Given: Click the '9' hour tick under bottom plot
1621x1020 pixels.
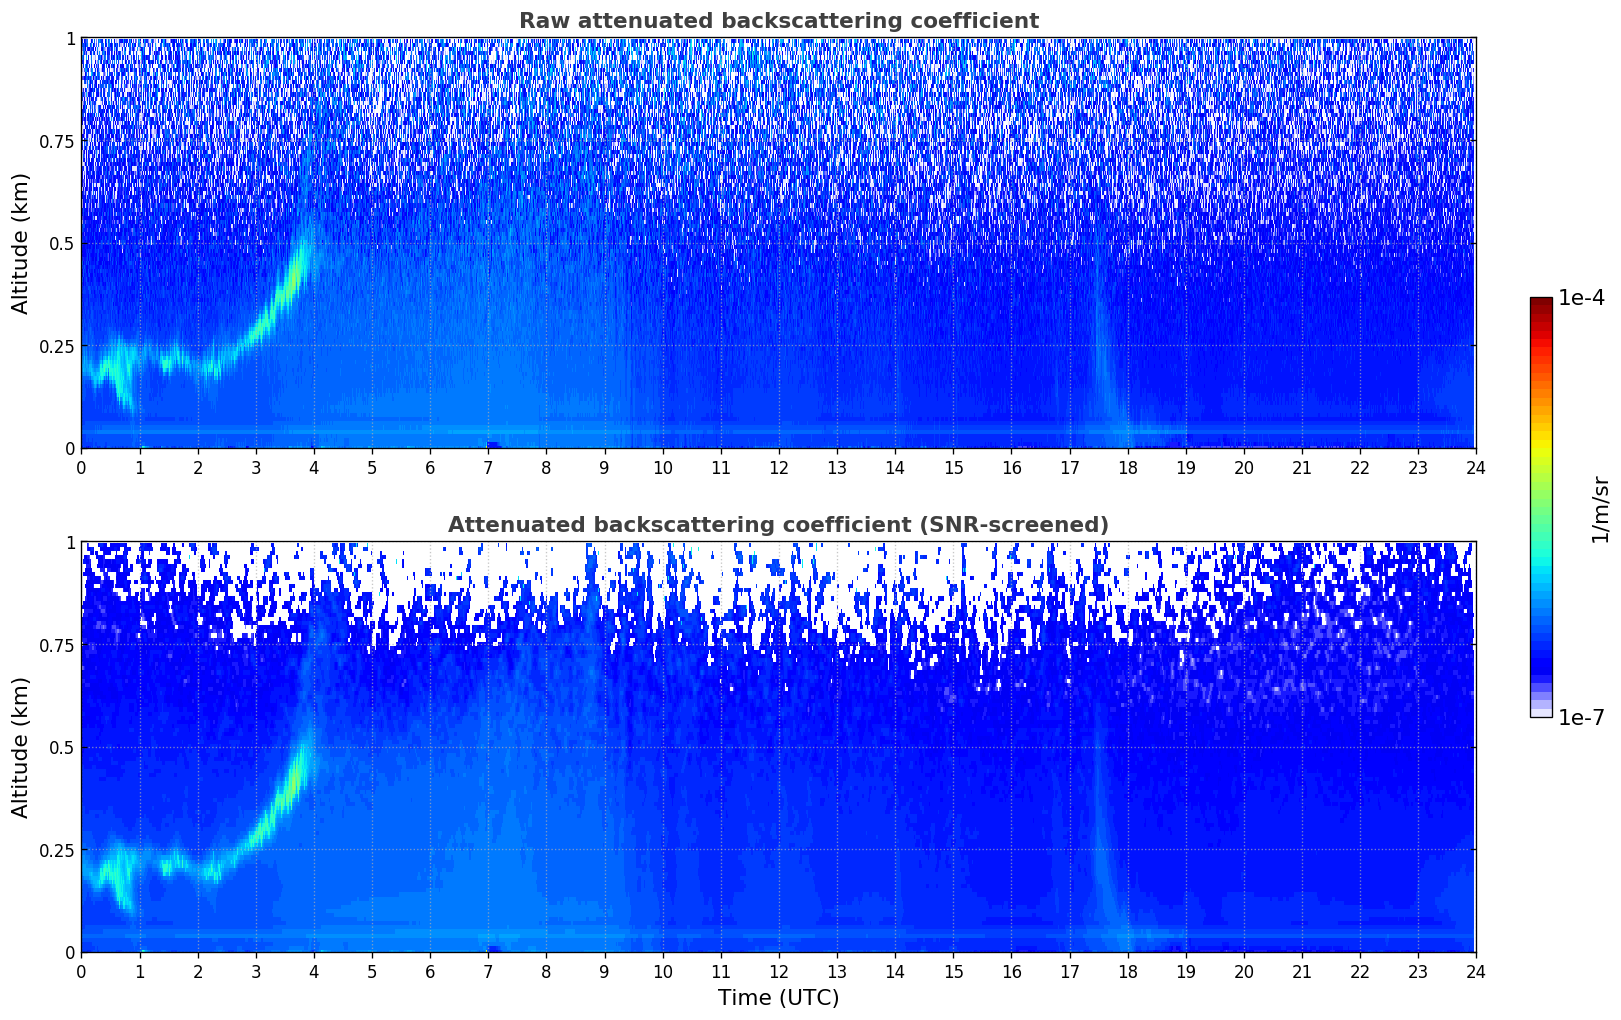Looking at the screenshot, I should coord(604,971).
